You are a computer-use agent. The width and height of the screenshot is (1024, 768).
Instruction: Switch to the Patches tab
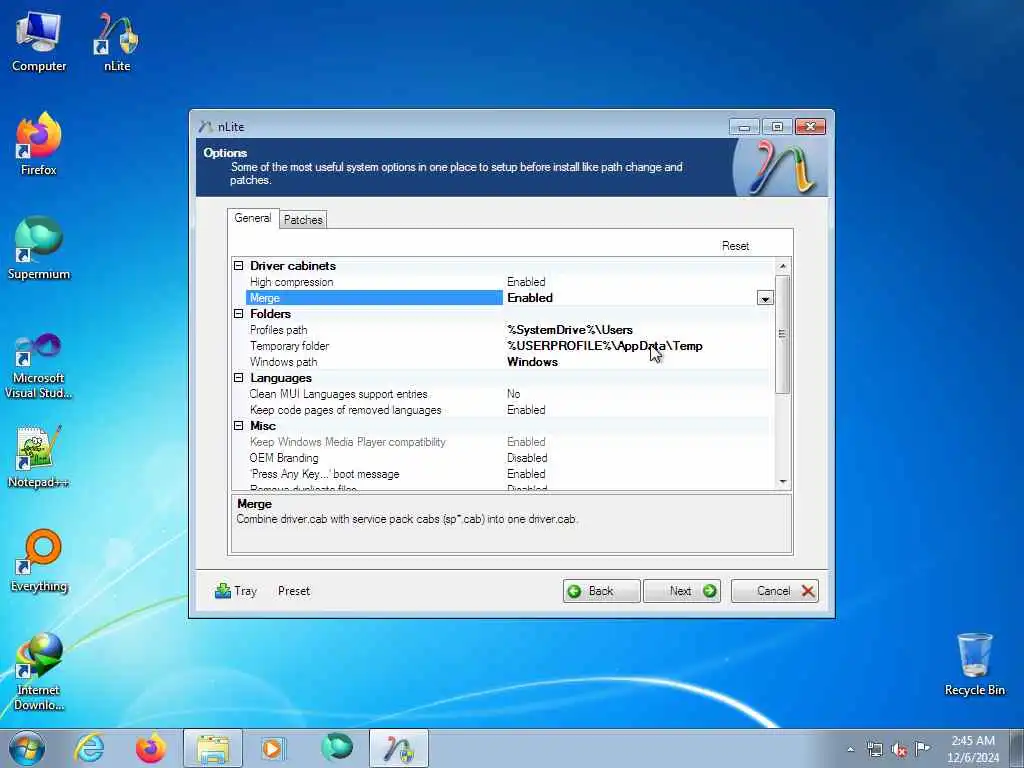pos(303,220)
